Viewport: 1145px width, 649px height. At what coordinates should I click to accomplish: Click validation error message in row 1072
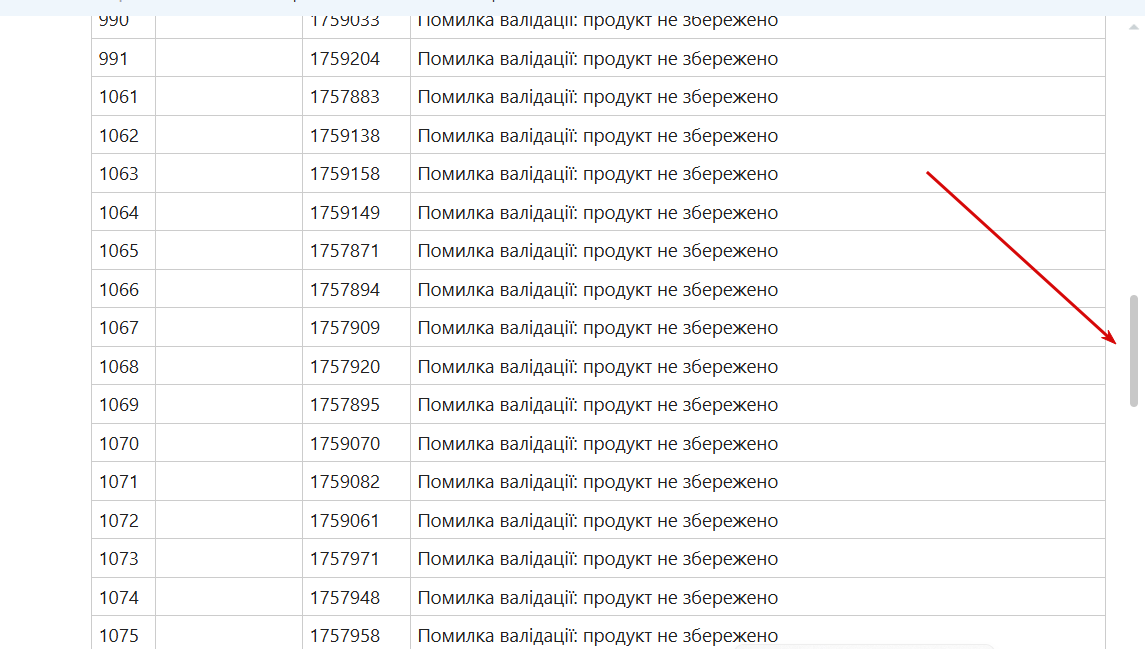(597, 521)
